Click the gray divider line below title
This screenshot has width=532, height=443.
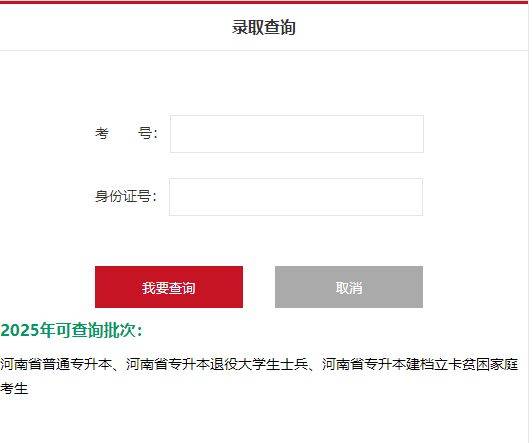click(x=264, y=51)
